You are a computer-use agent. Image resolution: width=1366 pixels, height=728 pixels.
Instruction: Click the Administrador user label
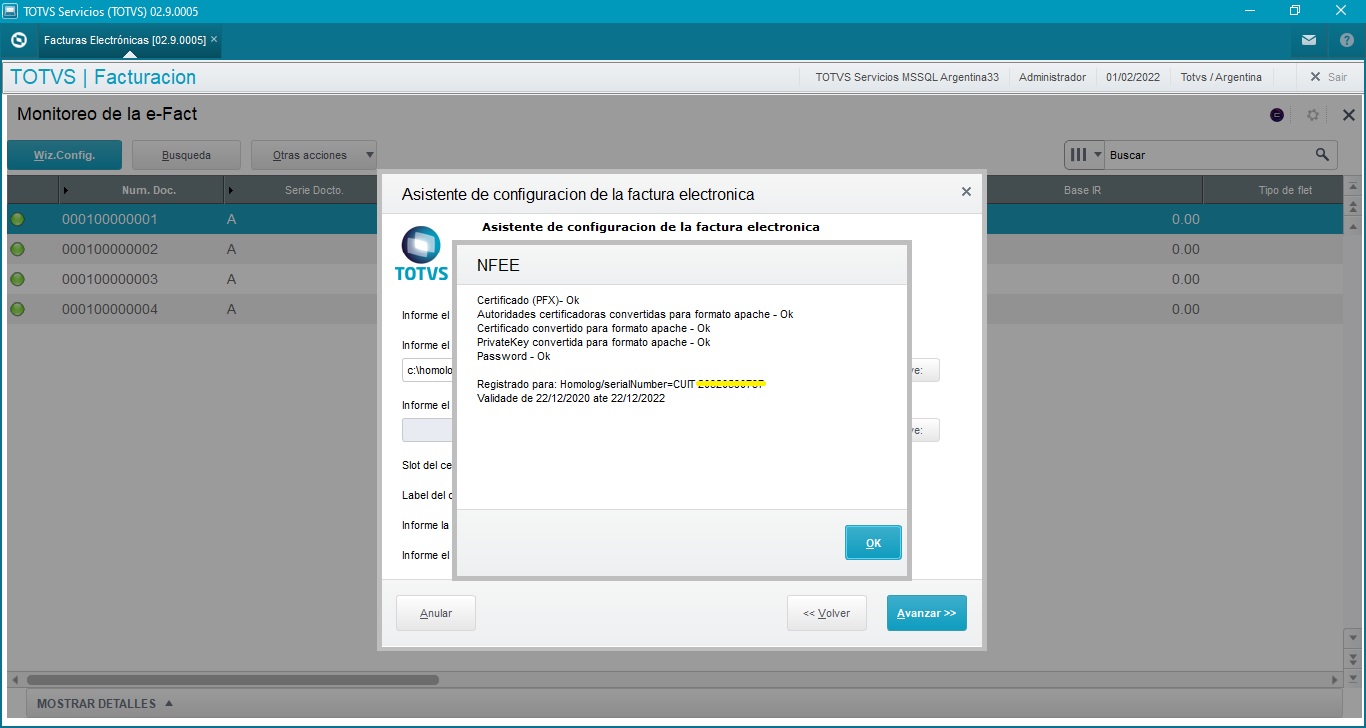click(x=1052, y=77)
